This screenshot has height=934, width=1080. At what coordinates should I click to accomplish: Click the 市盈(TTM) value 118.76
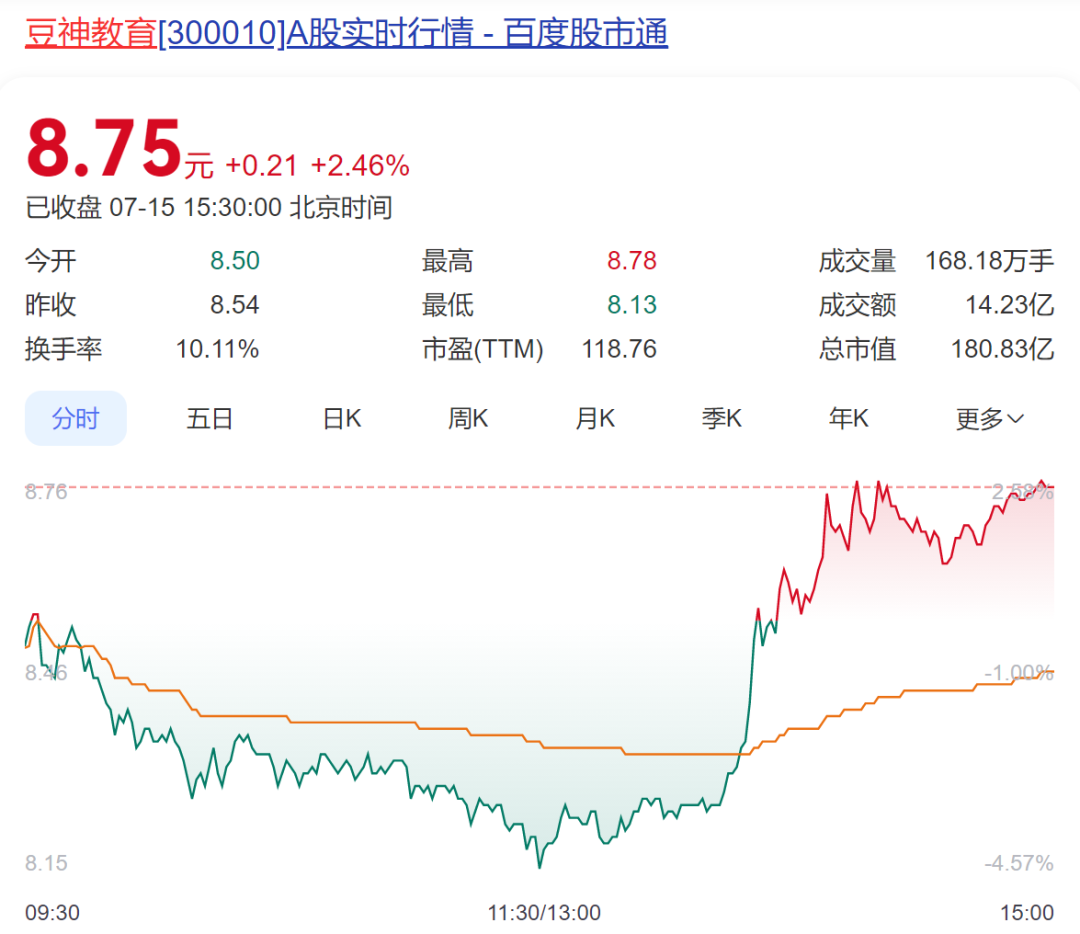pos(619,349)
